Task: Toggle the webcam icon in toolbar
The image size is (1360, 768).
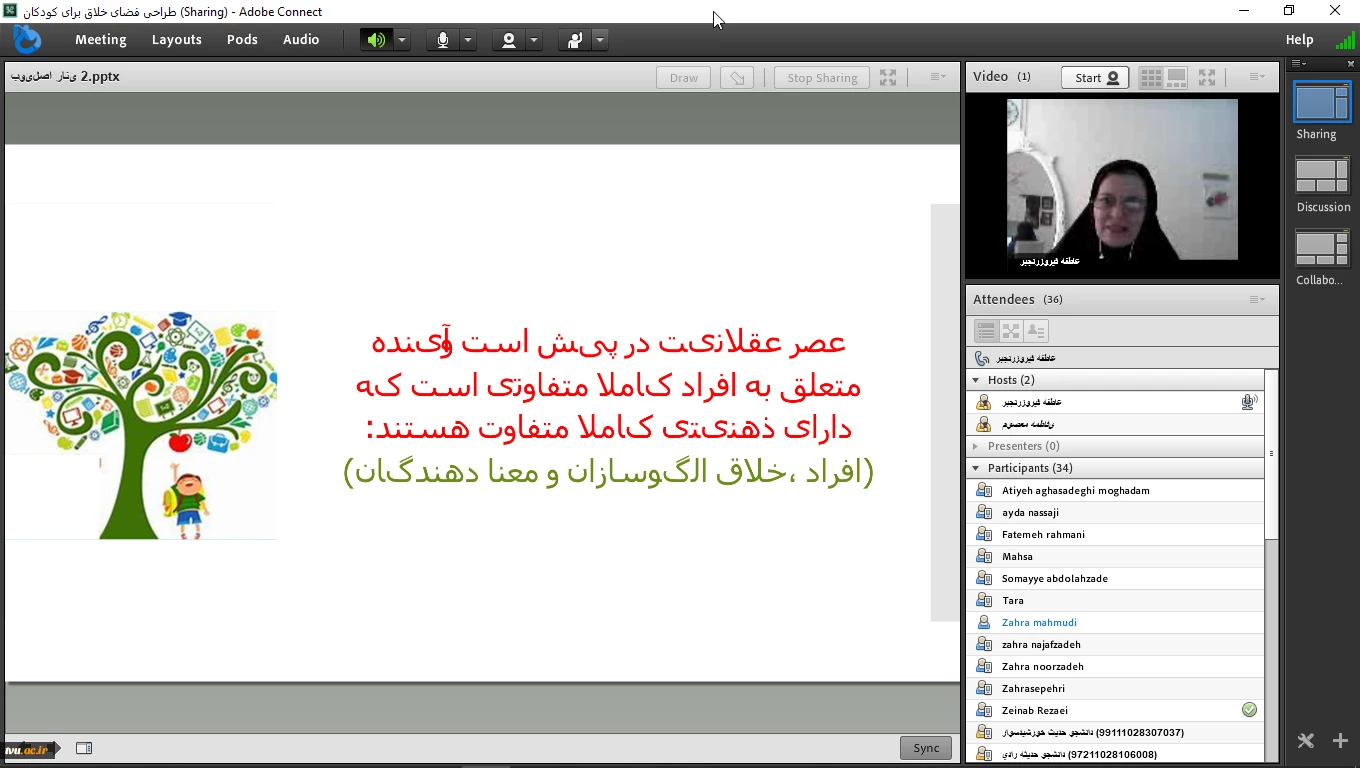Action: pyautogui.click(x=509, y=40)
